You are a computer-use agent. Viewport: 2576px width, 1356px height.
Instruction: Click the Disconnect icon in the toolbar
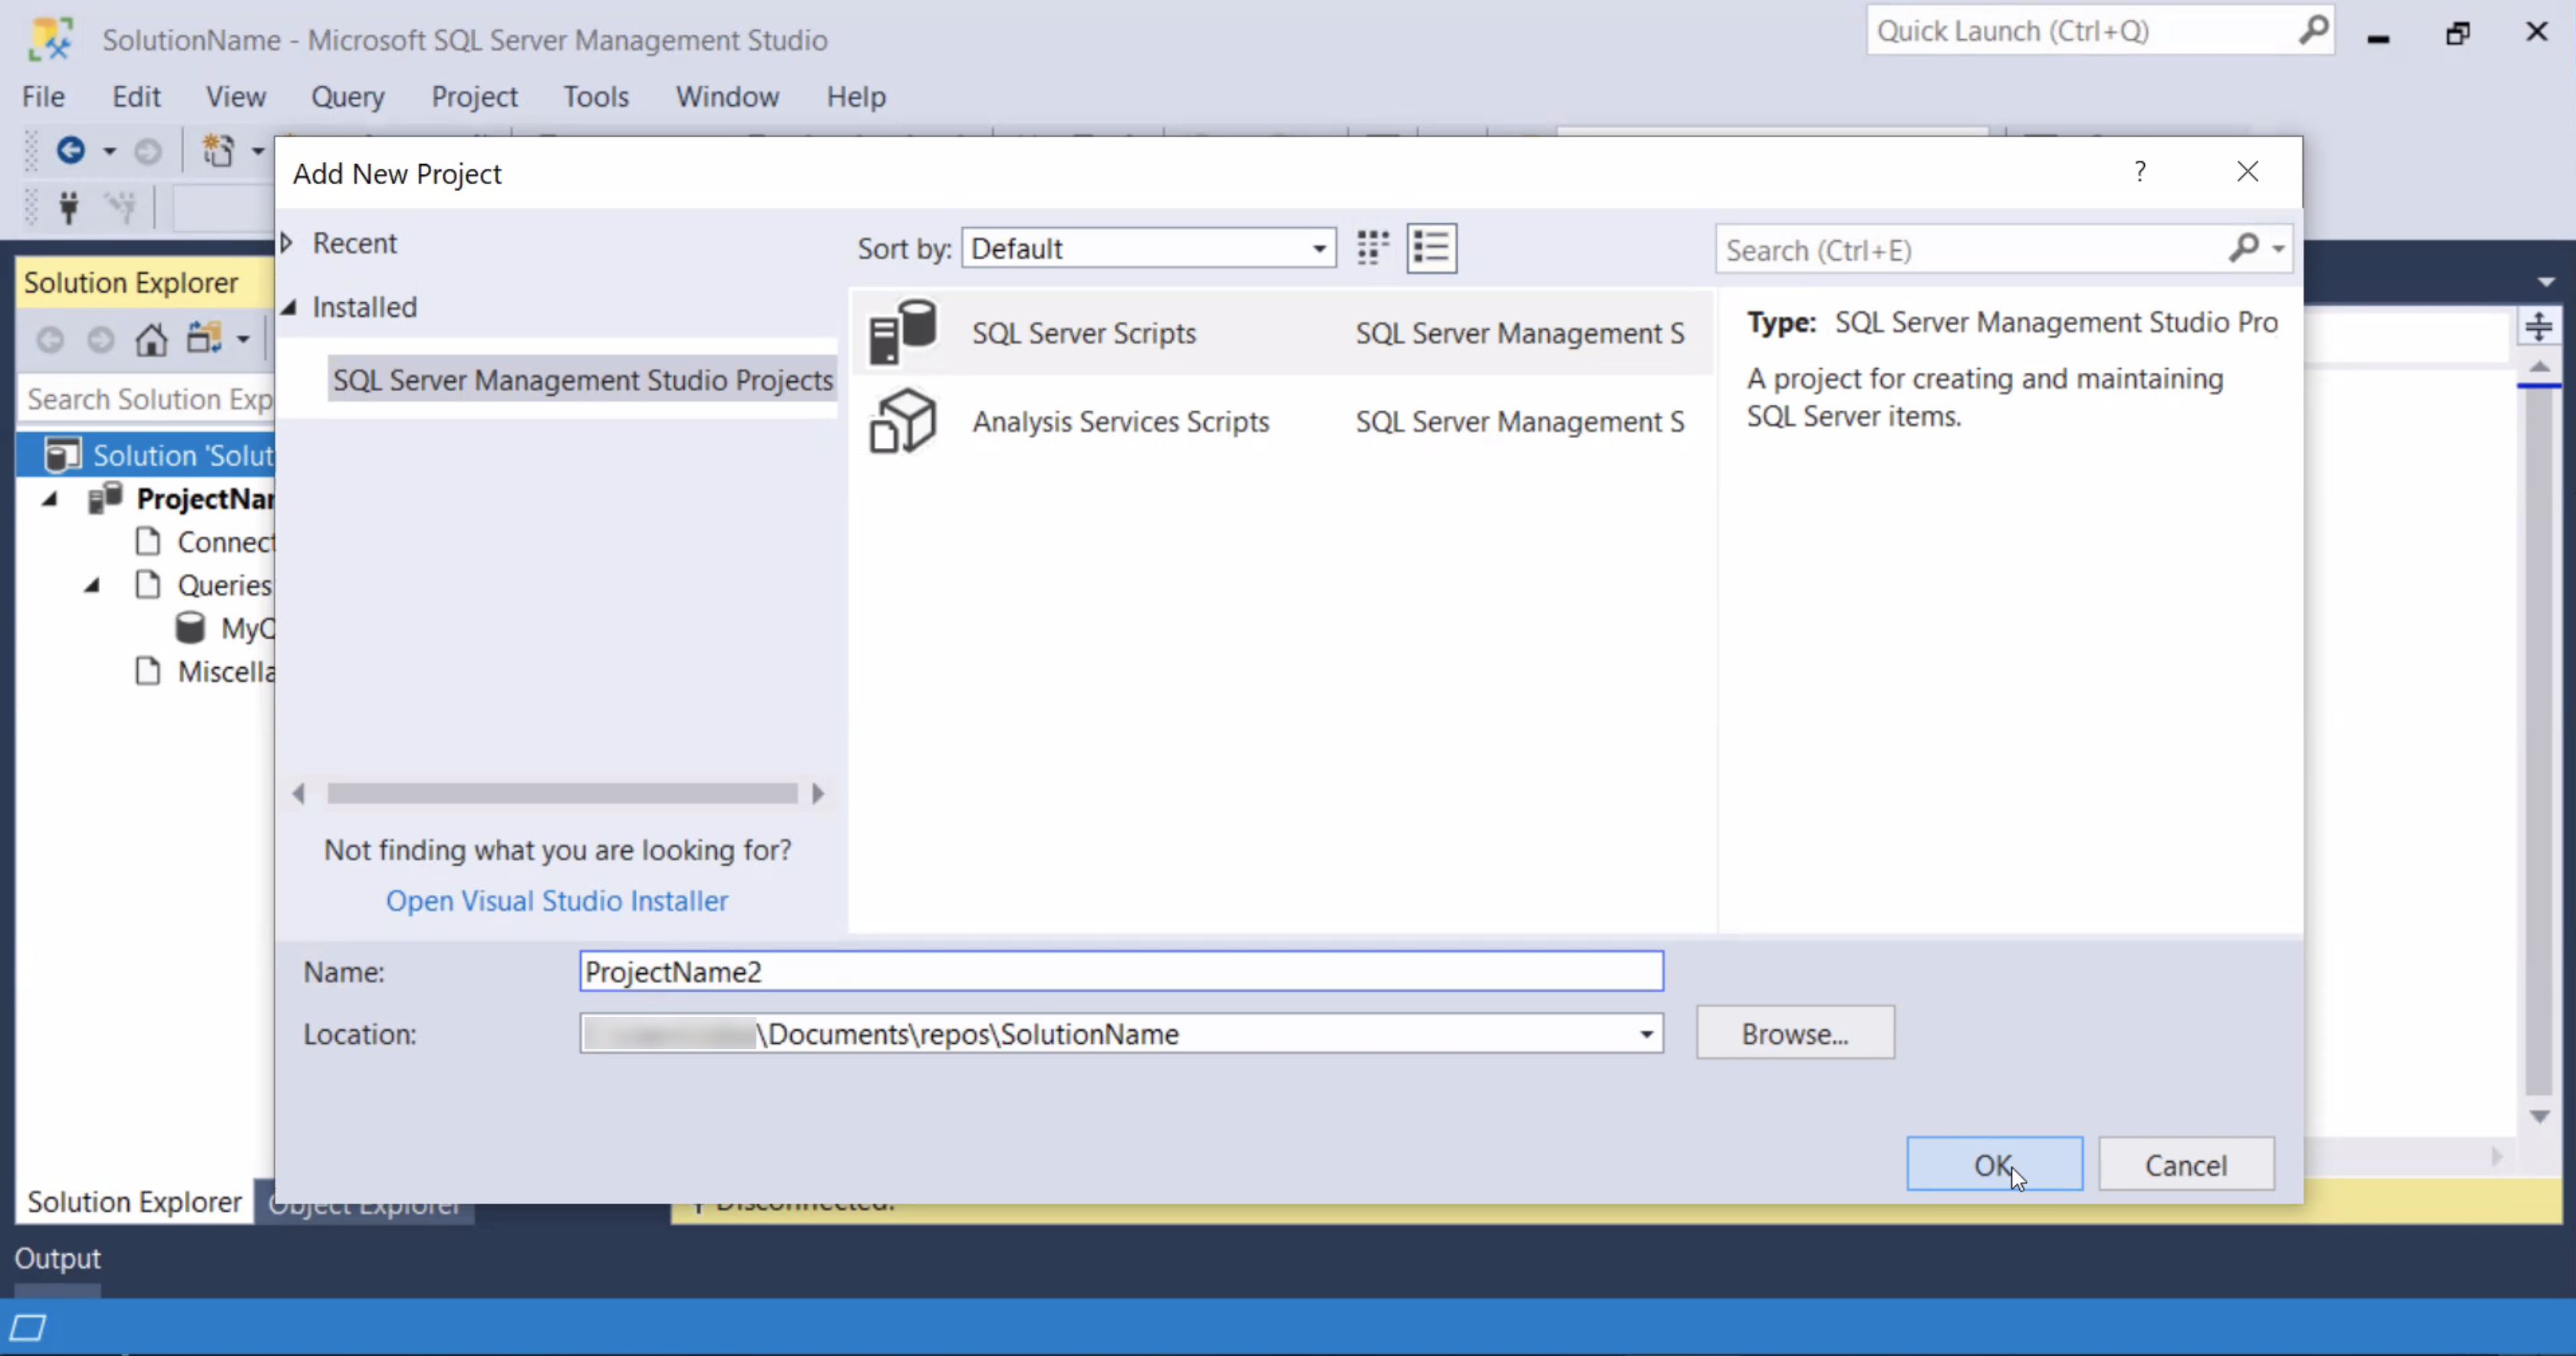(121, 207)
